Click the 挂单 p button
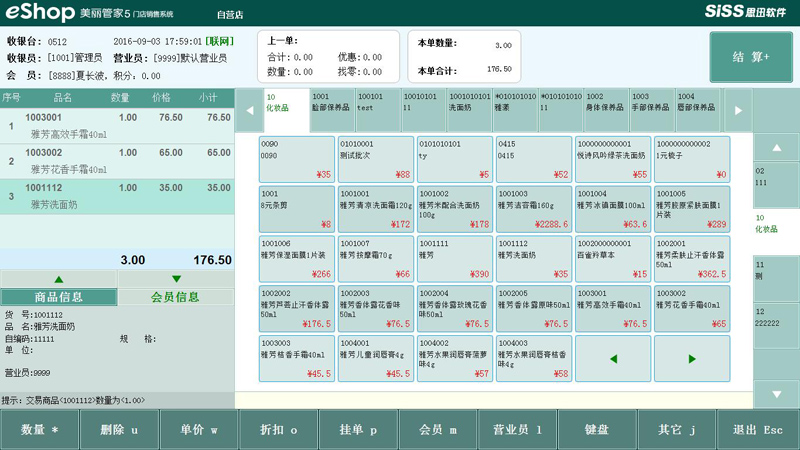The height and width of the screenshot is (450, 800). tap(358, 430)
